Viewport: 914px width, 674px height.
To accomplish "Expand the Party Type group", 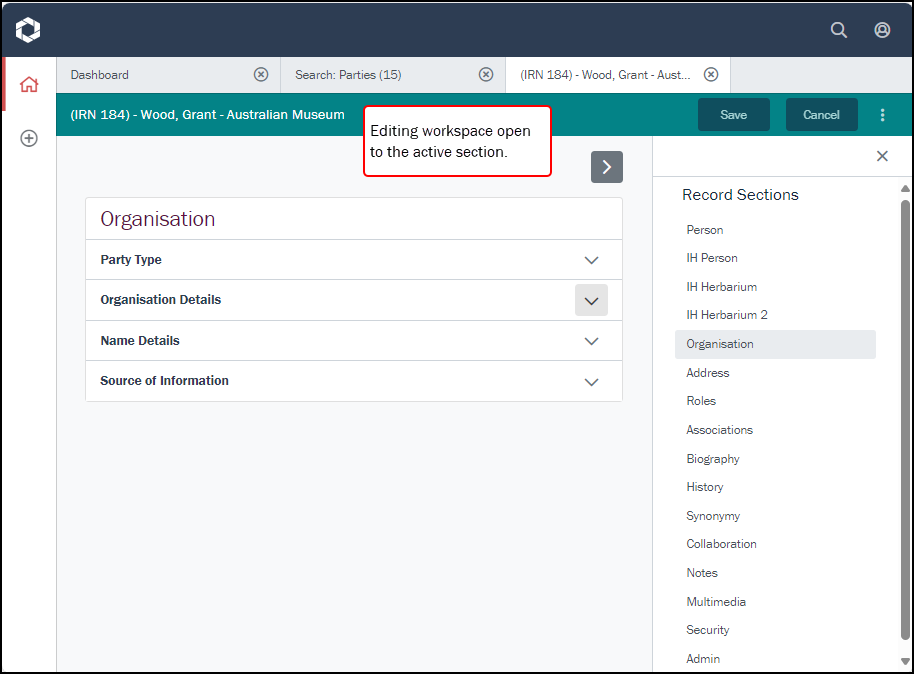I will tap(591, 260).
